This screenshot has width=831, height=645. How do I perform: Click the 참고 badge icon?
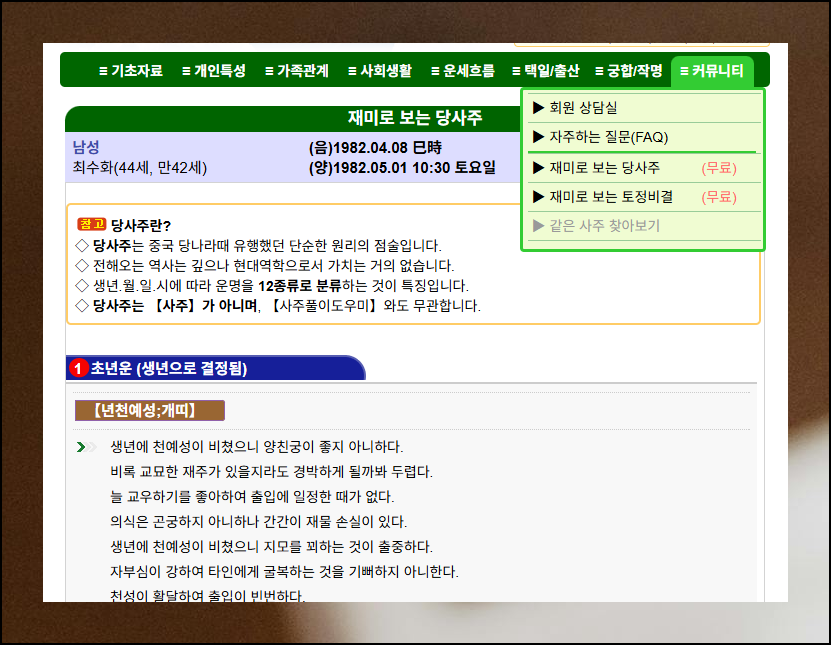92,224
